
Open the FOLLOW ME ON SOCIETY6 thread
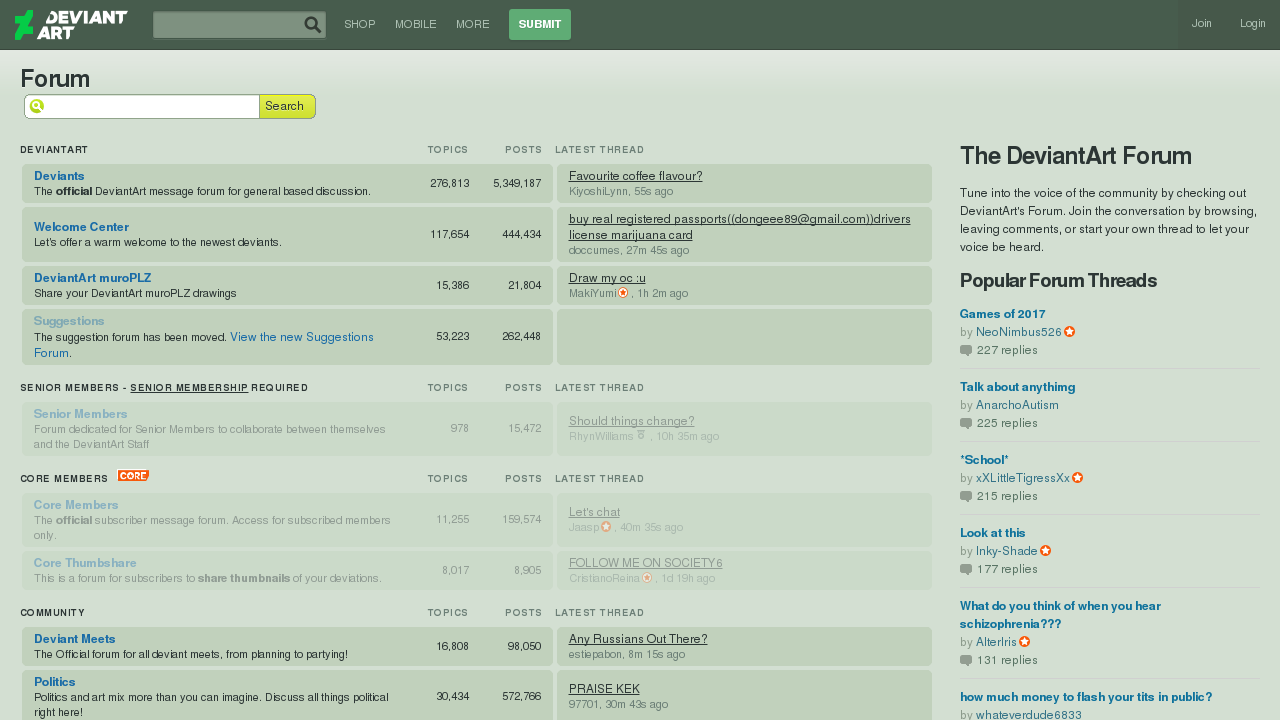646,563
